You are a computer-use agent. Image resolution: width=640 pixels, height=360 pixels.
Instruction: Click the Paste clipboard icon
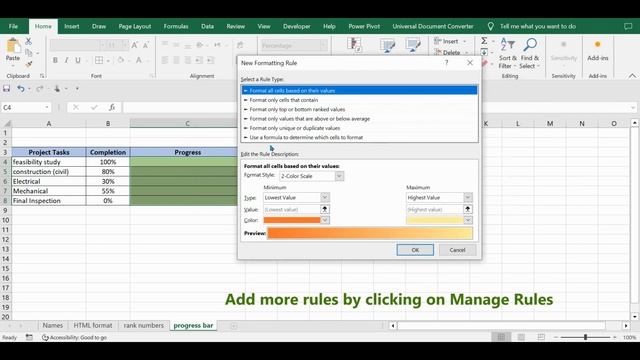click(x=13, y=46)
